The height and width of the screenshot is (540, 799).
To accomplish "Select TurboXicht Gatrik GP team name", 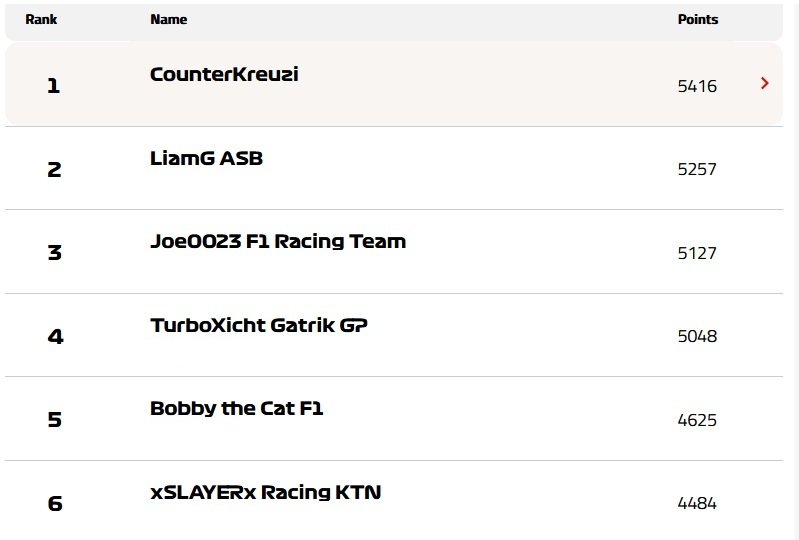I will point(258,325).
